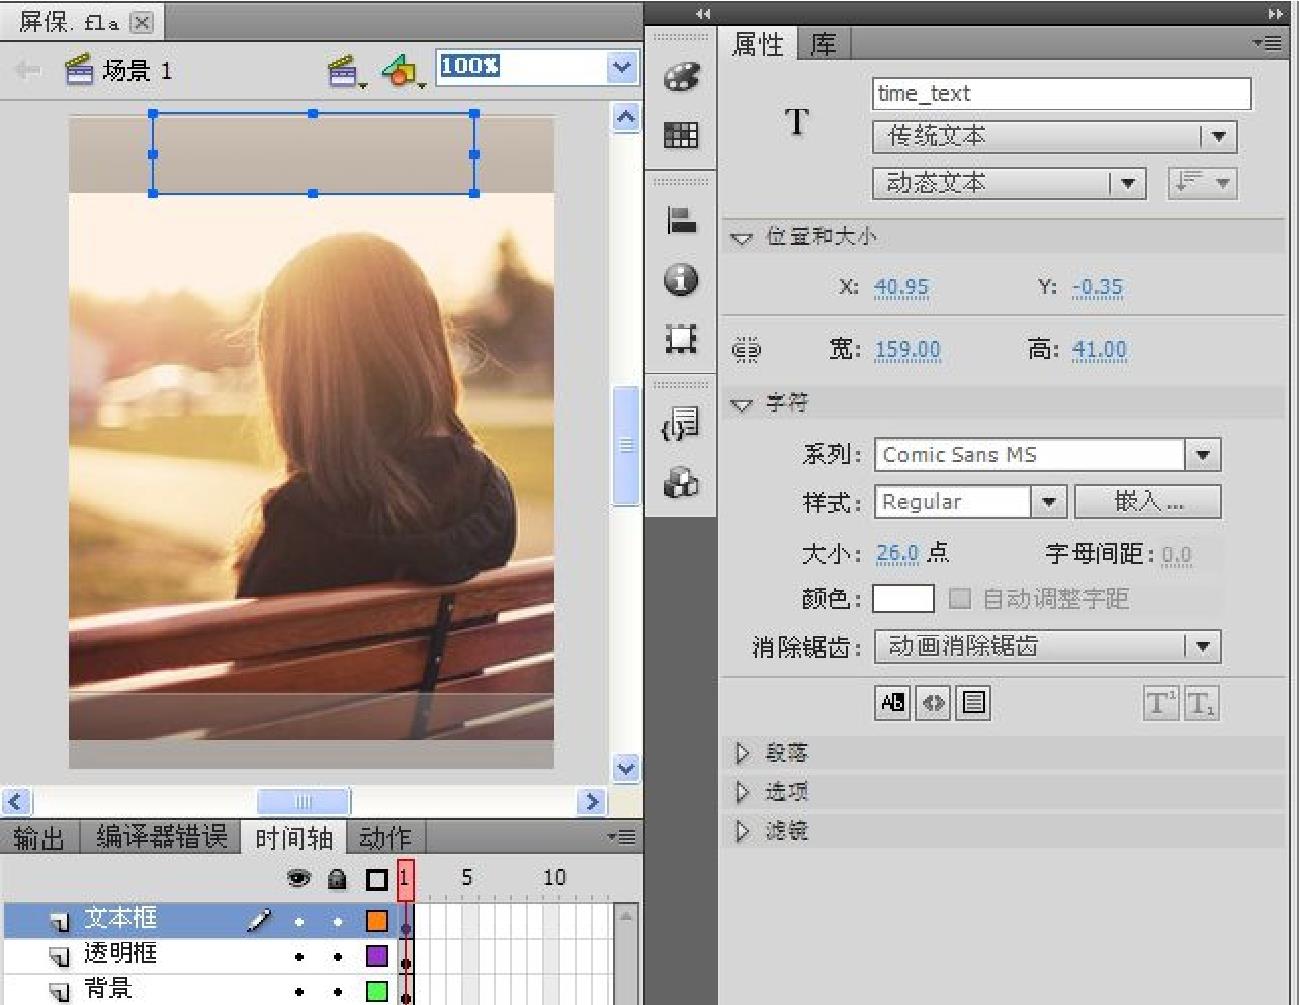The width and height of the screenshot is (1299, 1005).
Task: Open the Transform panel icon
Action: coord(681,338)
